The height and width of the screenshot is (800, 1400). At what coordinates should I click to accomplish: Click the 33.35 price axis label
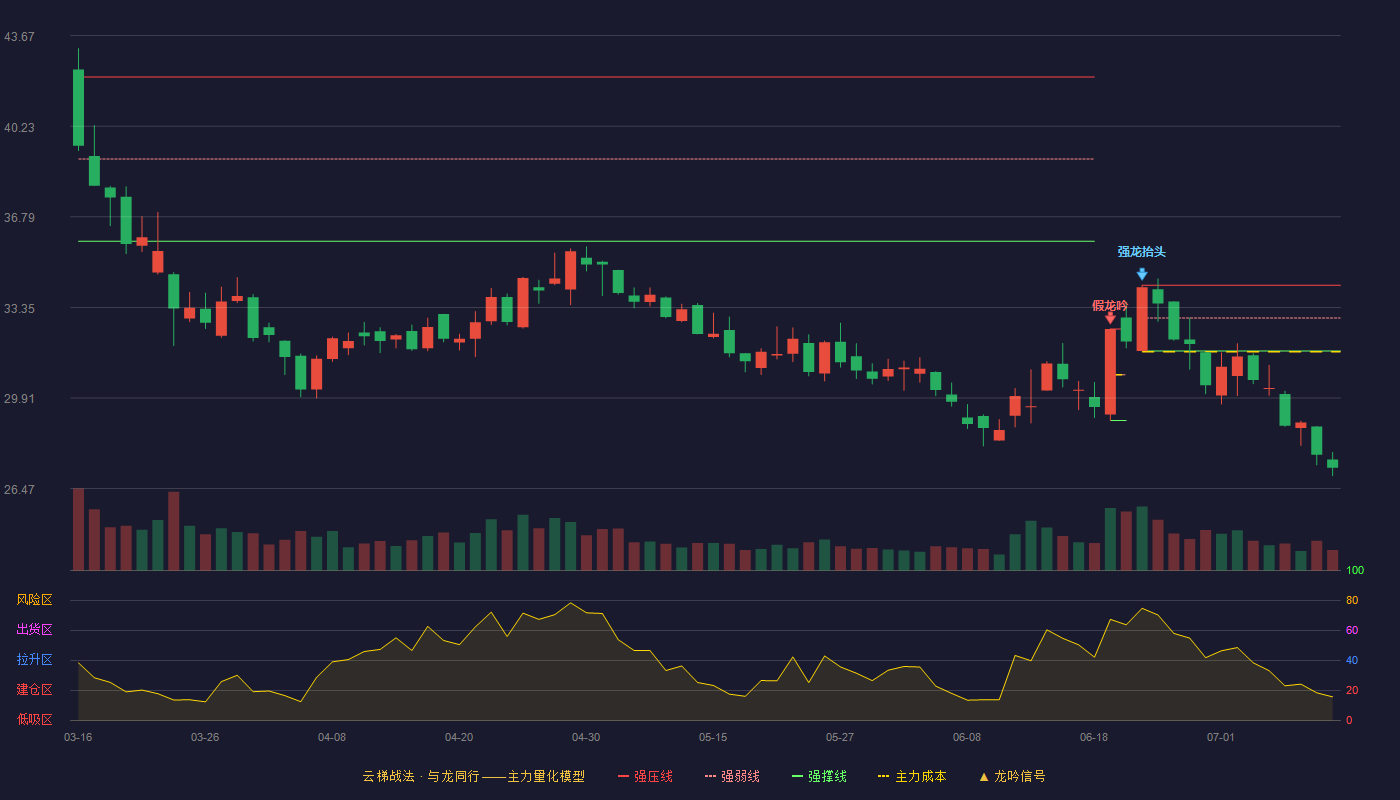[x=19, y=309]
